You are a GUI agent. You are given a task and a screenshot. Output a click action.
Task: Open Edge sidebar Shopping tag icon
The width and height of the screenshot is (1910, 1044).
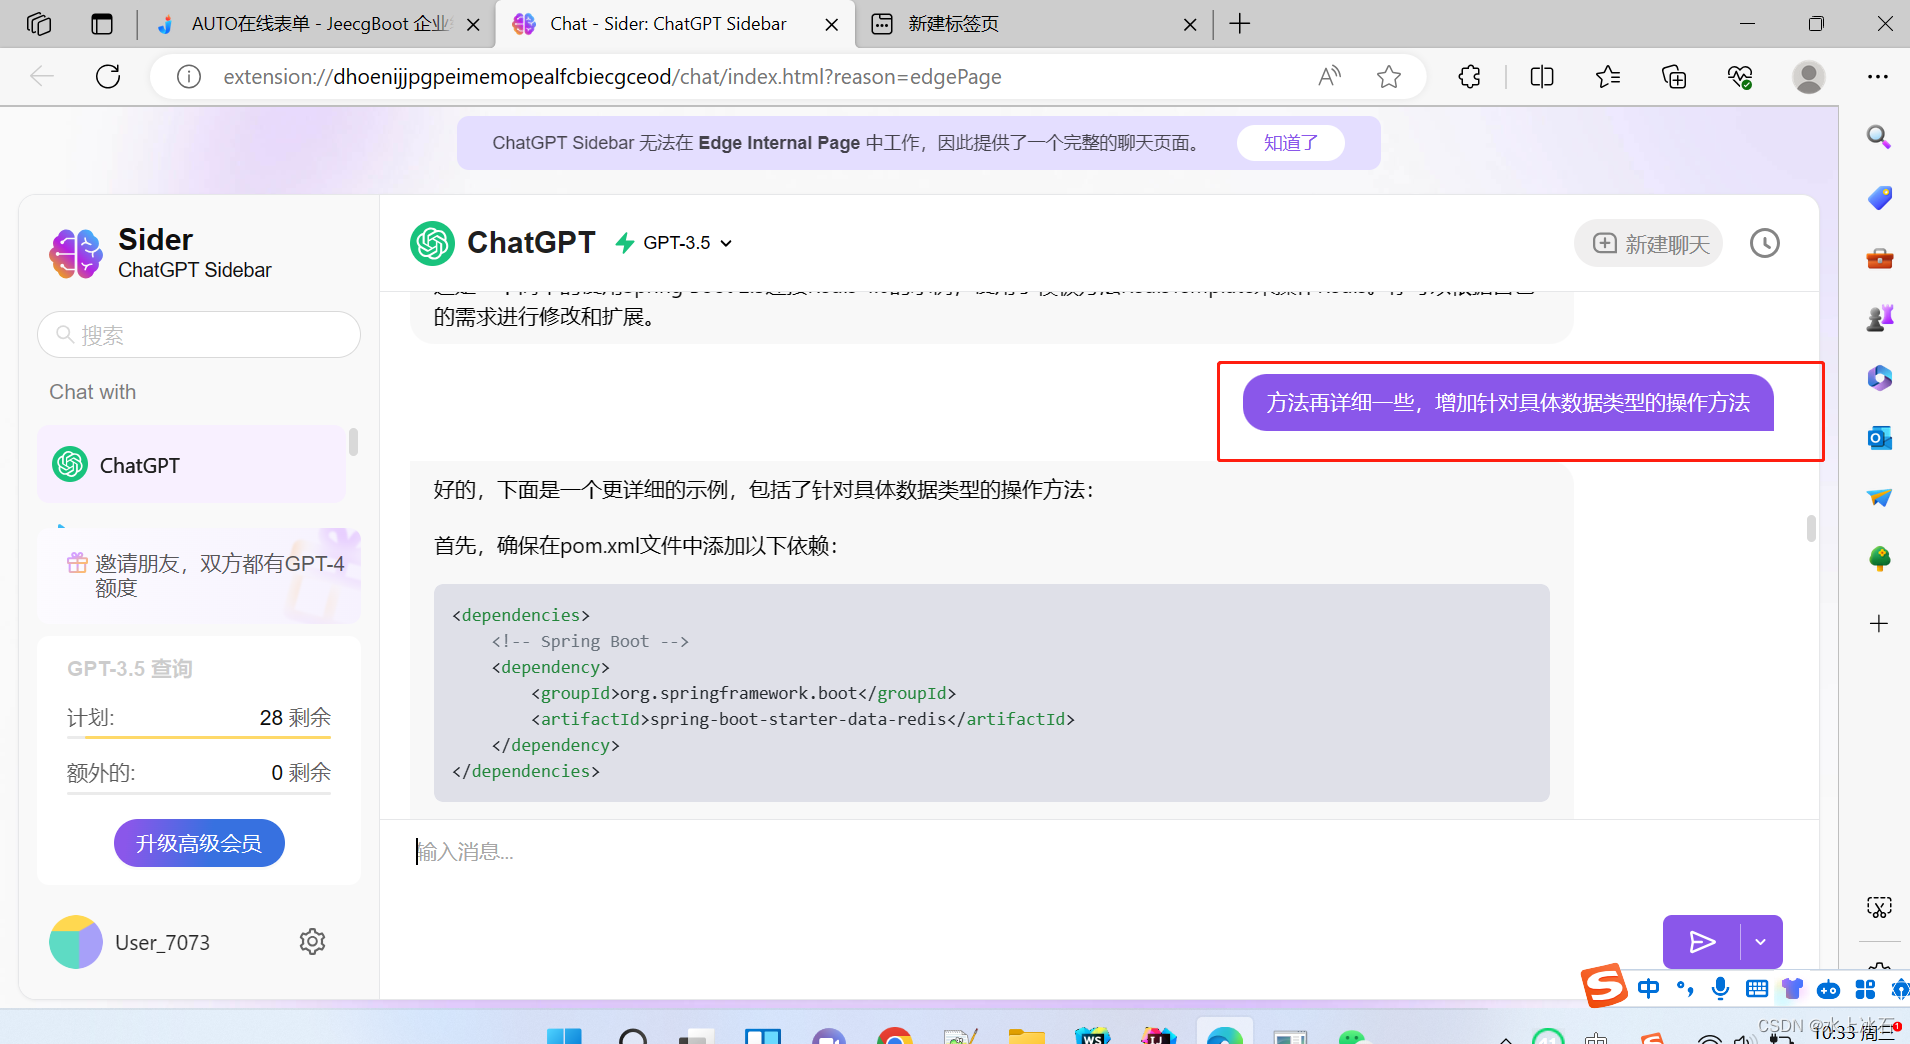click(x=1879, y=197)
